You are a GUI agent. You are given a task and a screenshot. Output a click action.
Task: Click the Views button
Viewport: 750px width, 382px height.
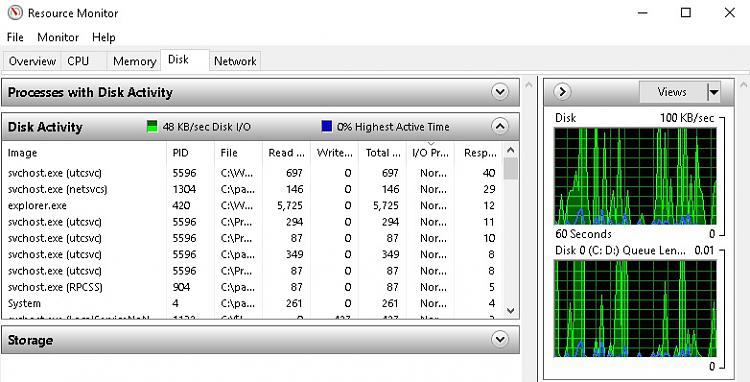pyautogui.click(x=673, y=92)
